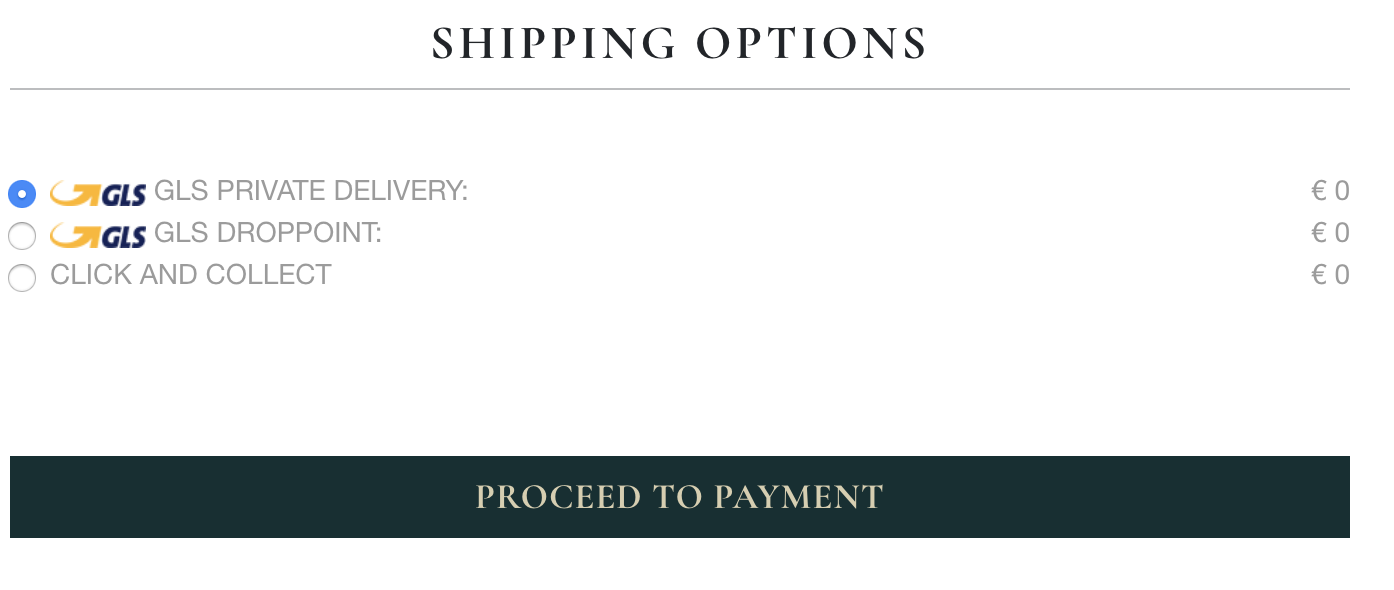Click the GLS PRIVATE DELIVERY label text
The height and width of the screenshot is (590, 1394).
(x=311, y=190)
